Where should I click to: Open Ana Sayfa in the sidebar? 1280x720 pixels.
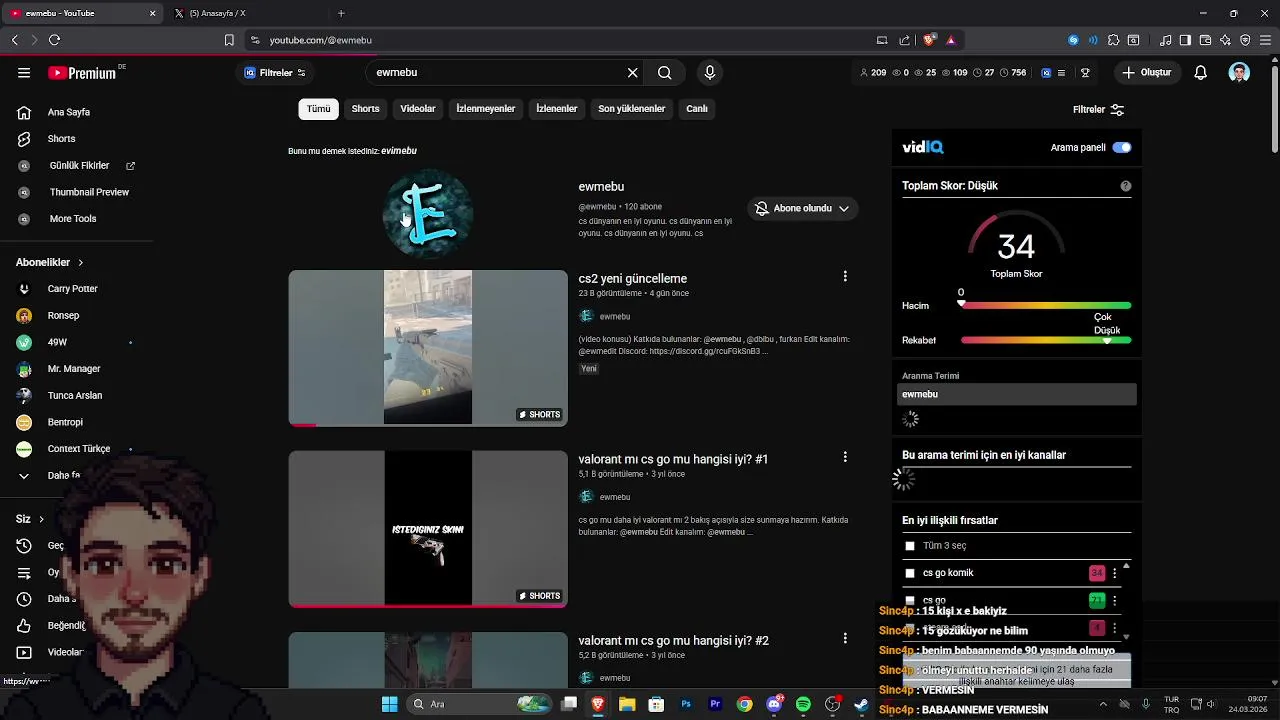pos(69,112)
